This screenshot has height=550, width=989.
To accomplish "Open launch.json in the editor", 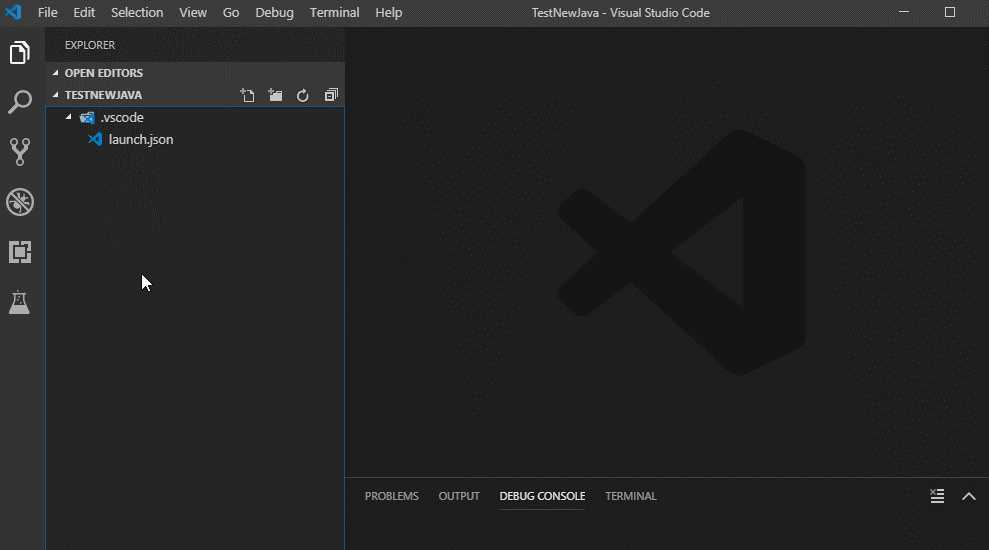I will [141, 139].
